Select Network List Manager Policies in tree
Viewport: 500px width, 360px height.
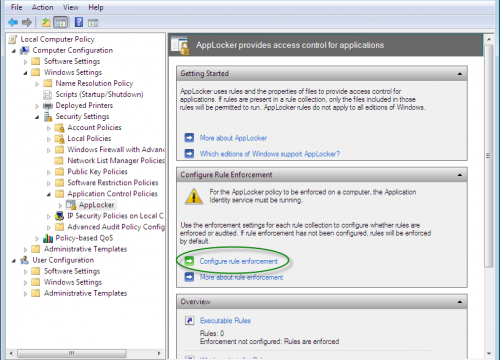click(x=116, y=161)
